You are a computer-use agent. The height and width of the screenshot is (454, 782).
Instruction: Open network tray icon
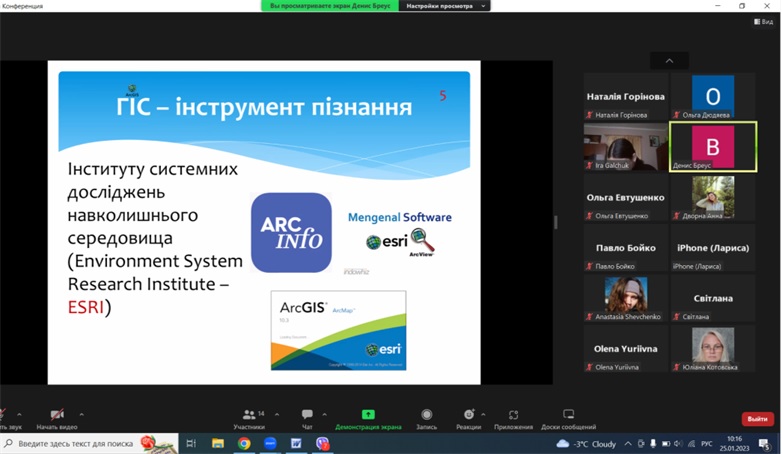coord(691,444)
